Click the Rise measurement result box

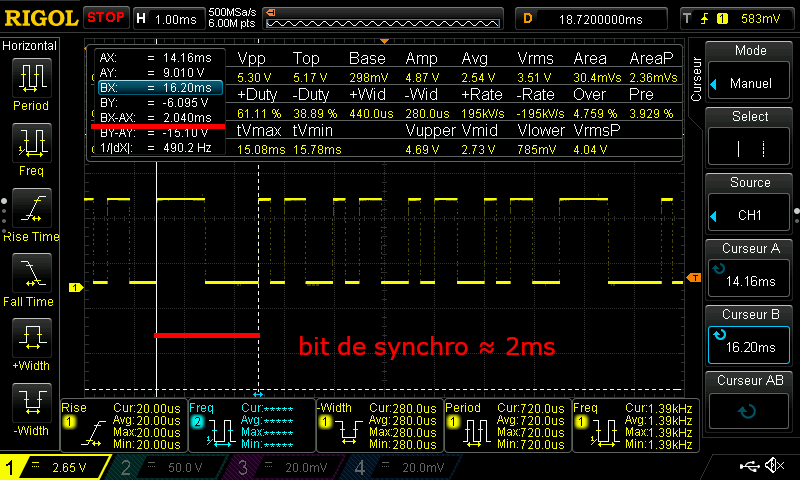[124, 426]
